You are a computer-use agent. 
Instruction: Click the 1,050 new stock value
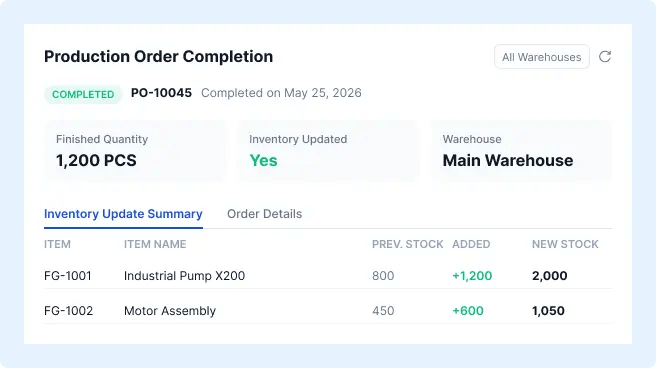548,311
